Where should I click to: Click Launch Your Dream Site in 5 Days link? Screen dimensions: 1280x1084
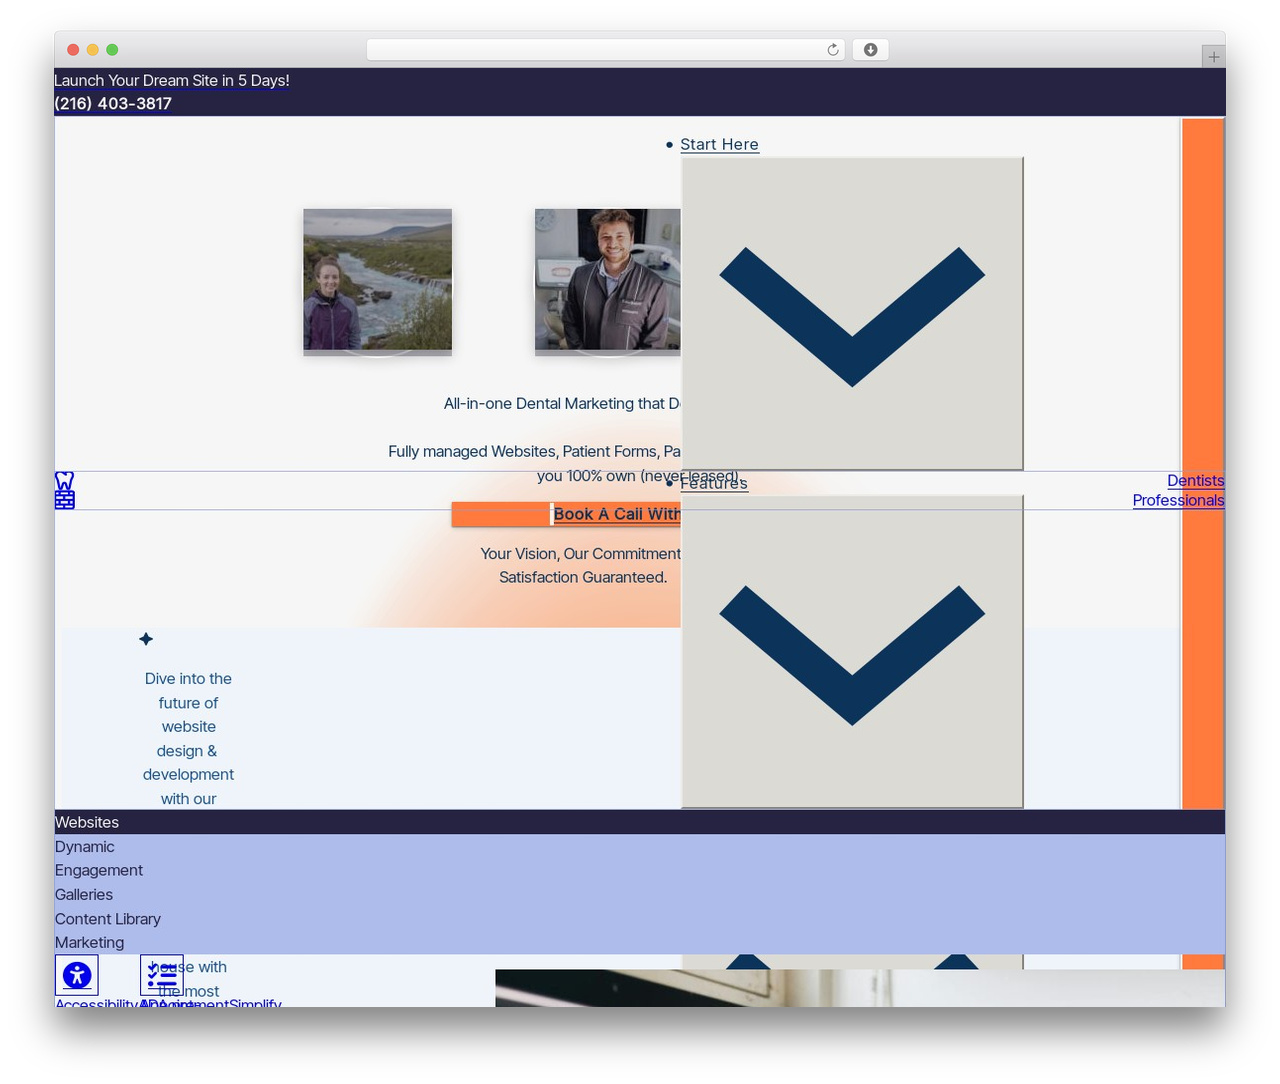point(172,81)
